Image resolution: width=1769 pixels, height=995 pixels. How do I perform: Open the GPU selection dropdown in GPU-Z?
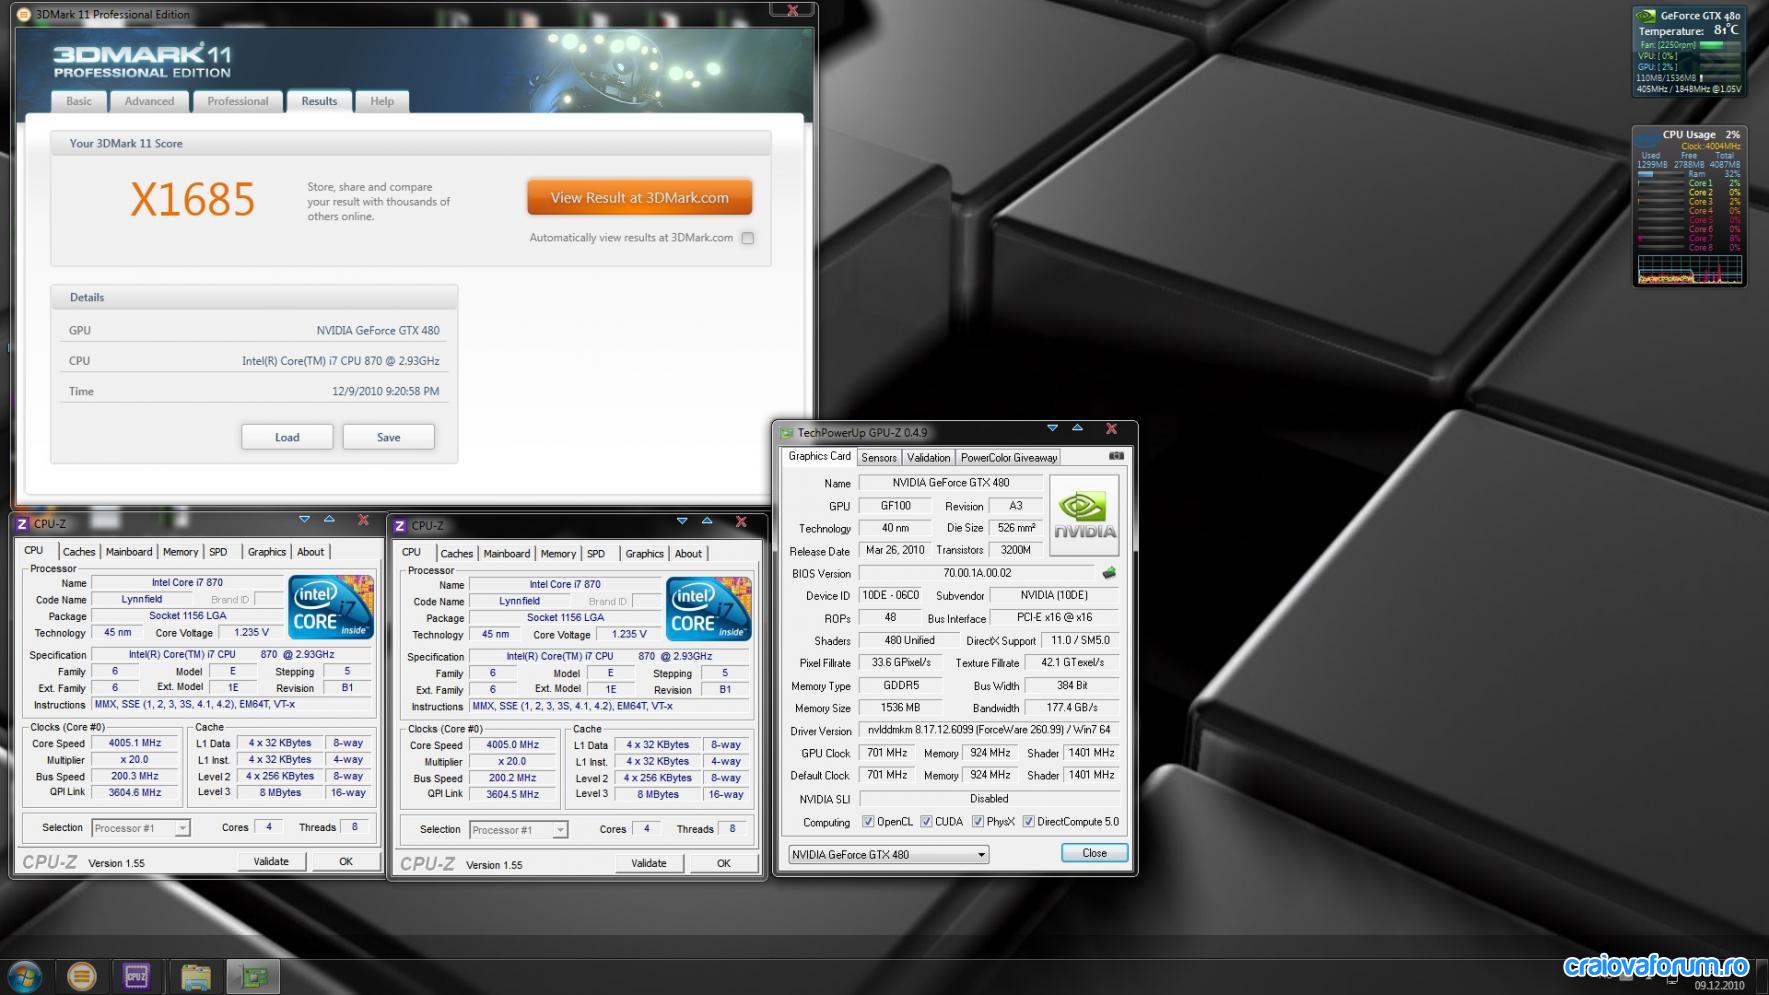[888, 854]
